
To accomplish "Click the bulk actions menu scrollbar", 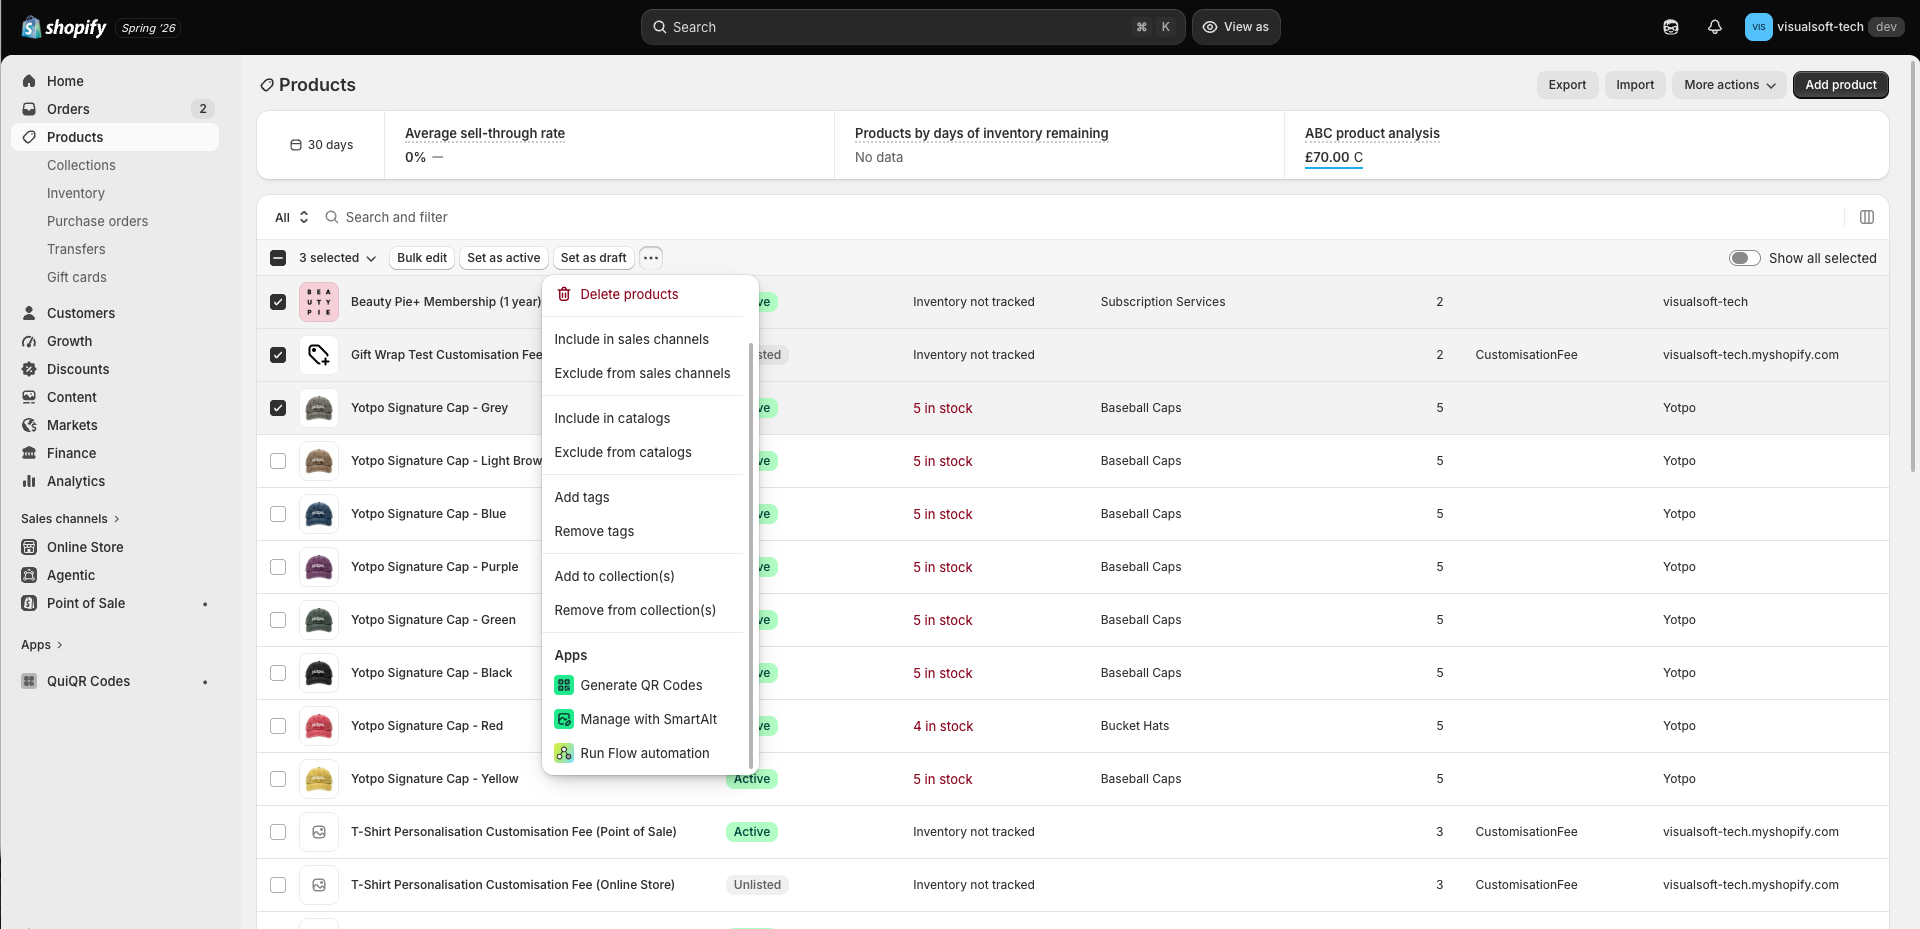I will tap(751, 555).
